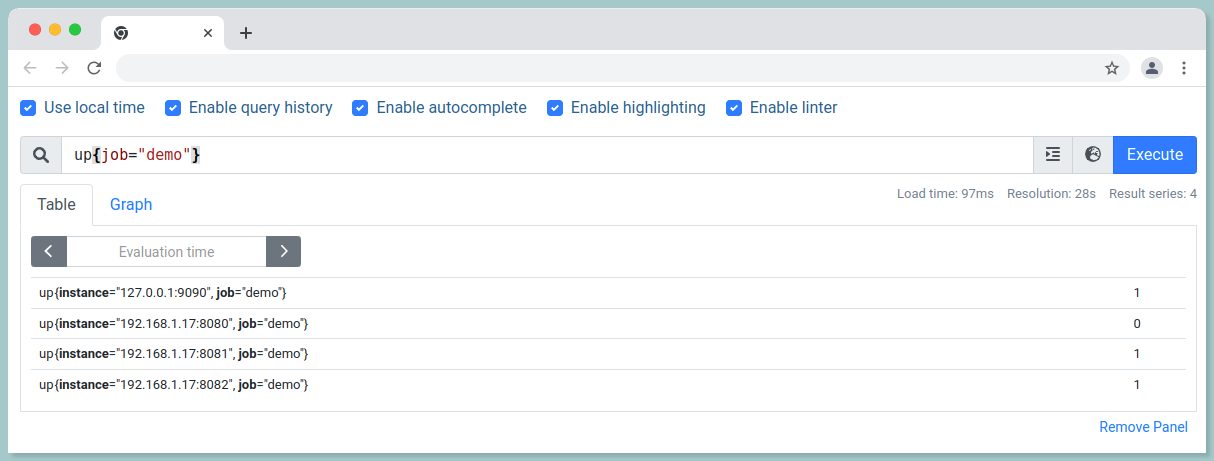Reload the page using the browser refresh icon
Viewport: 1214px width, 461px height.
[x=94, y=68]
